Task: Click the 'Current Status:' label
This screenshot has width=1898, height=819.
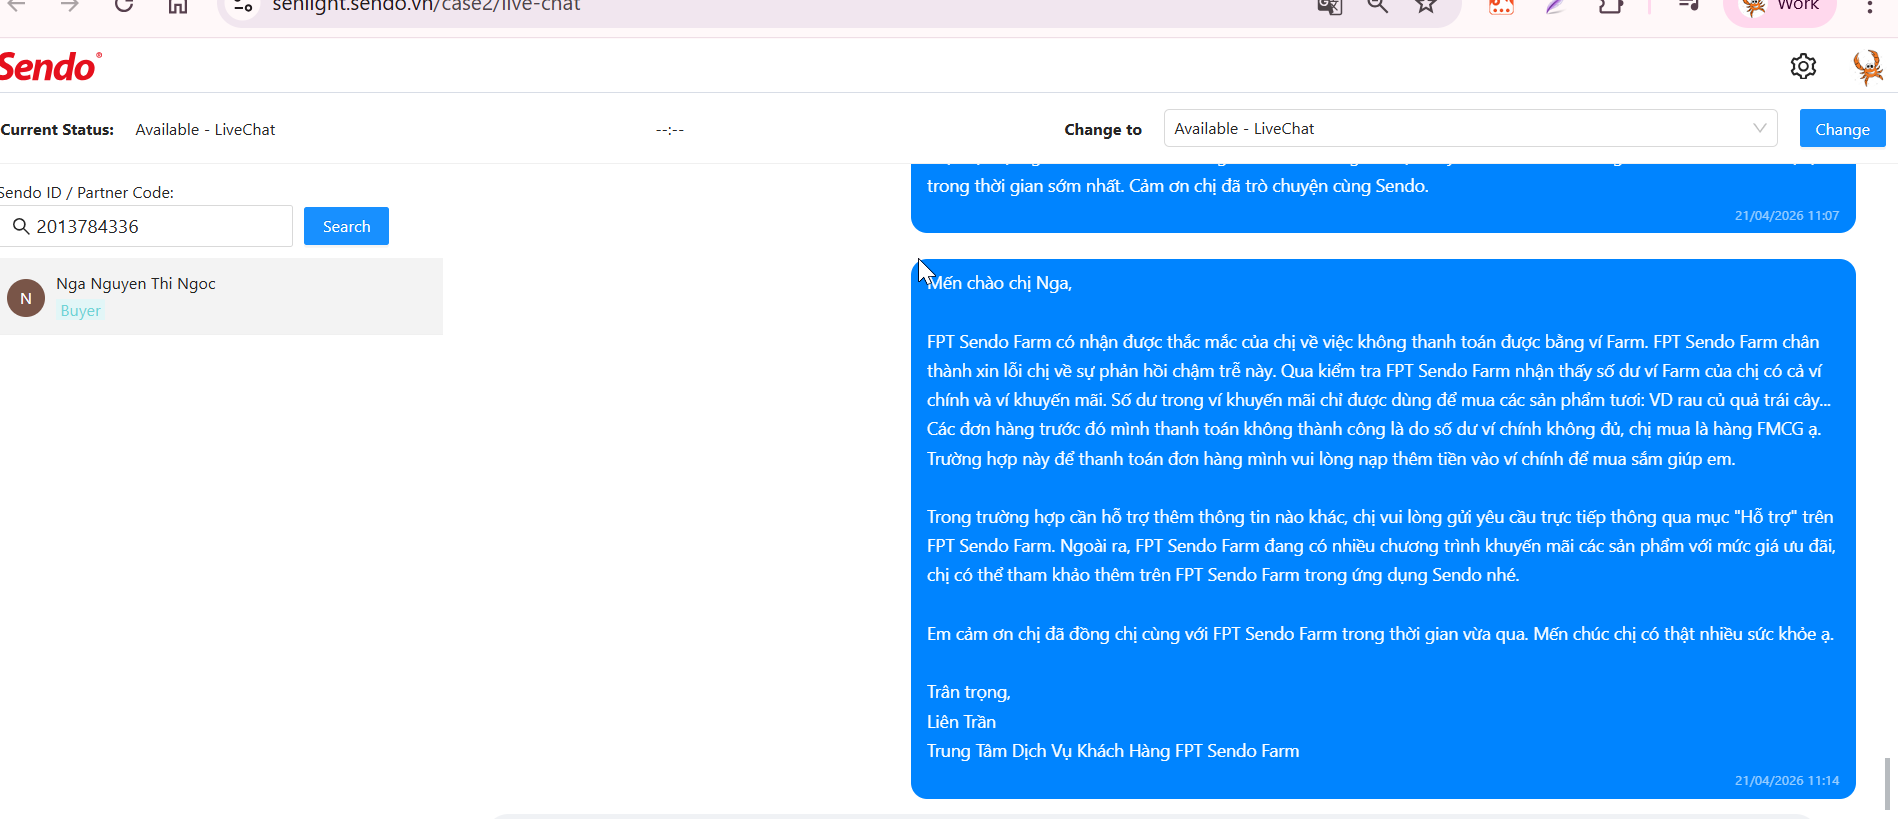Action: point(57,130)
